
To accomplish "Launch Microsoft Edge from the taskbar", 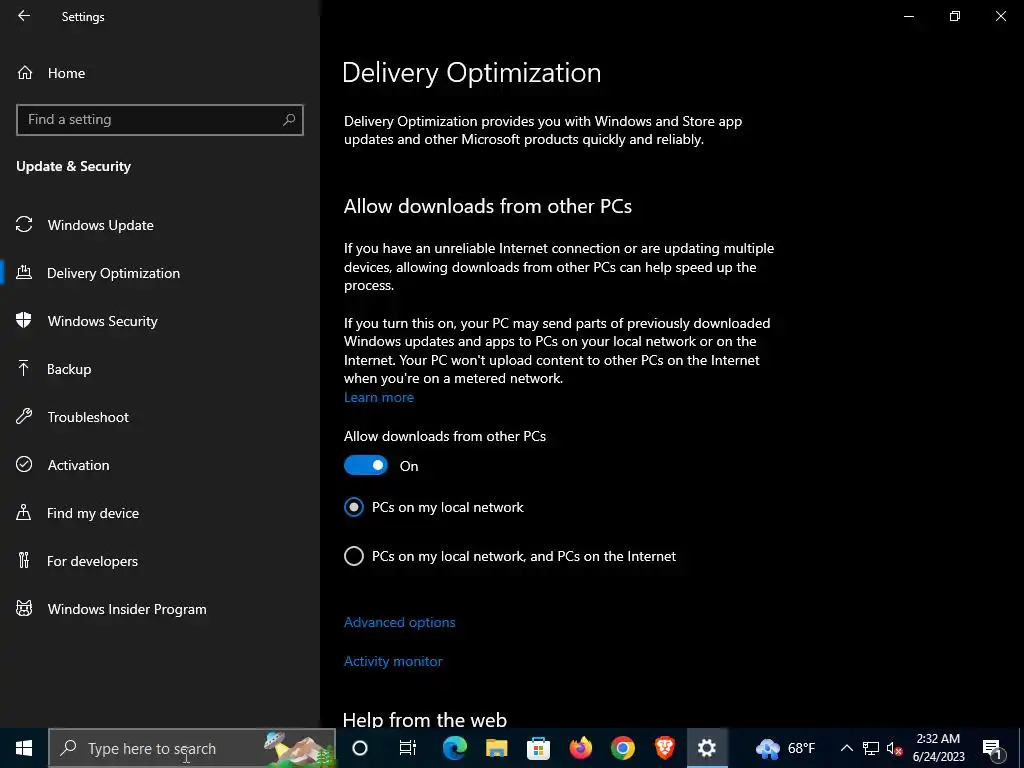I will tap(455, 748).
